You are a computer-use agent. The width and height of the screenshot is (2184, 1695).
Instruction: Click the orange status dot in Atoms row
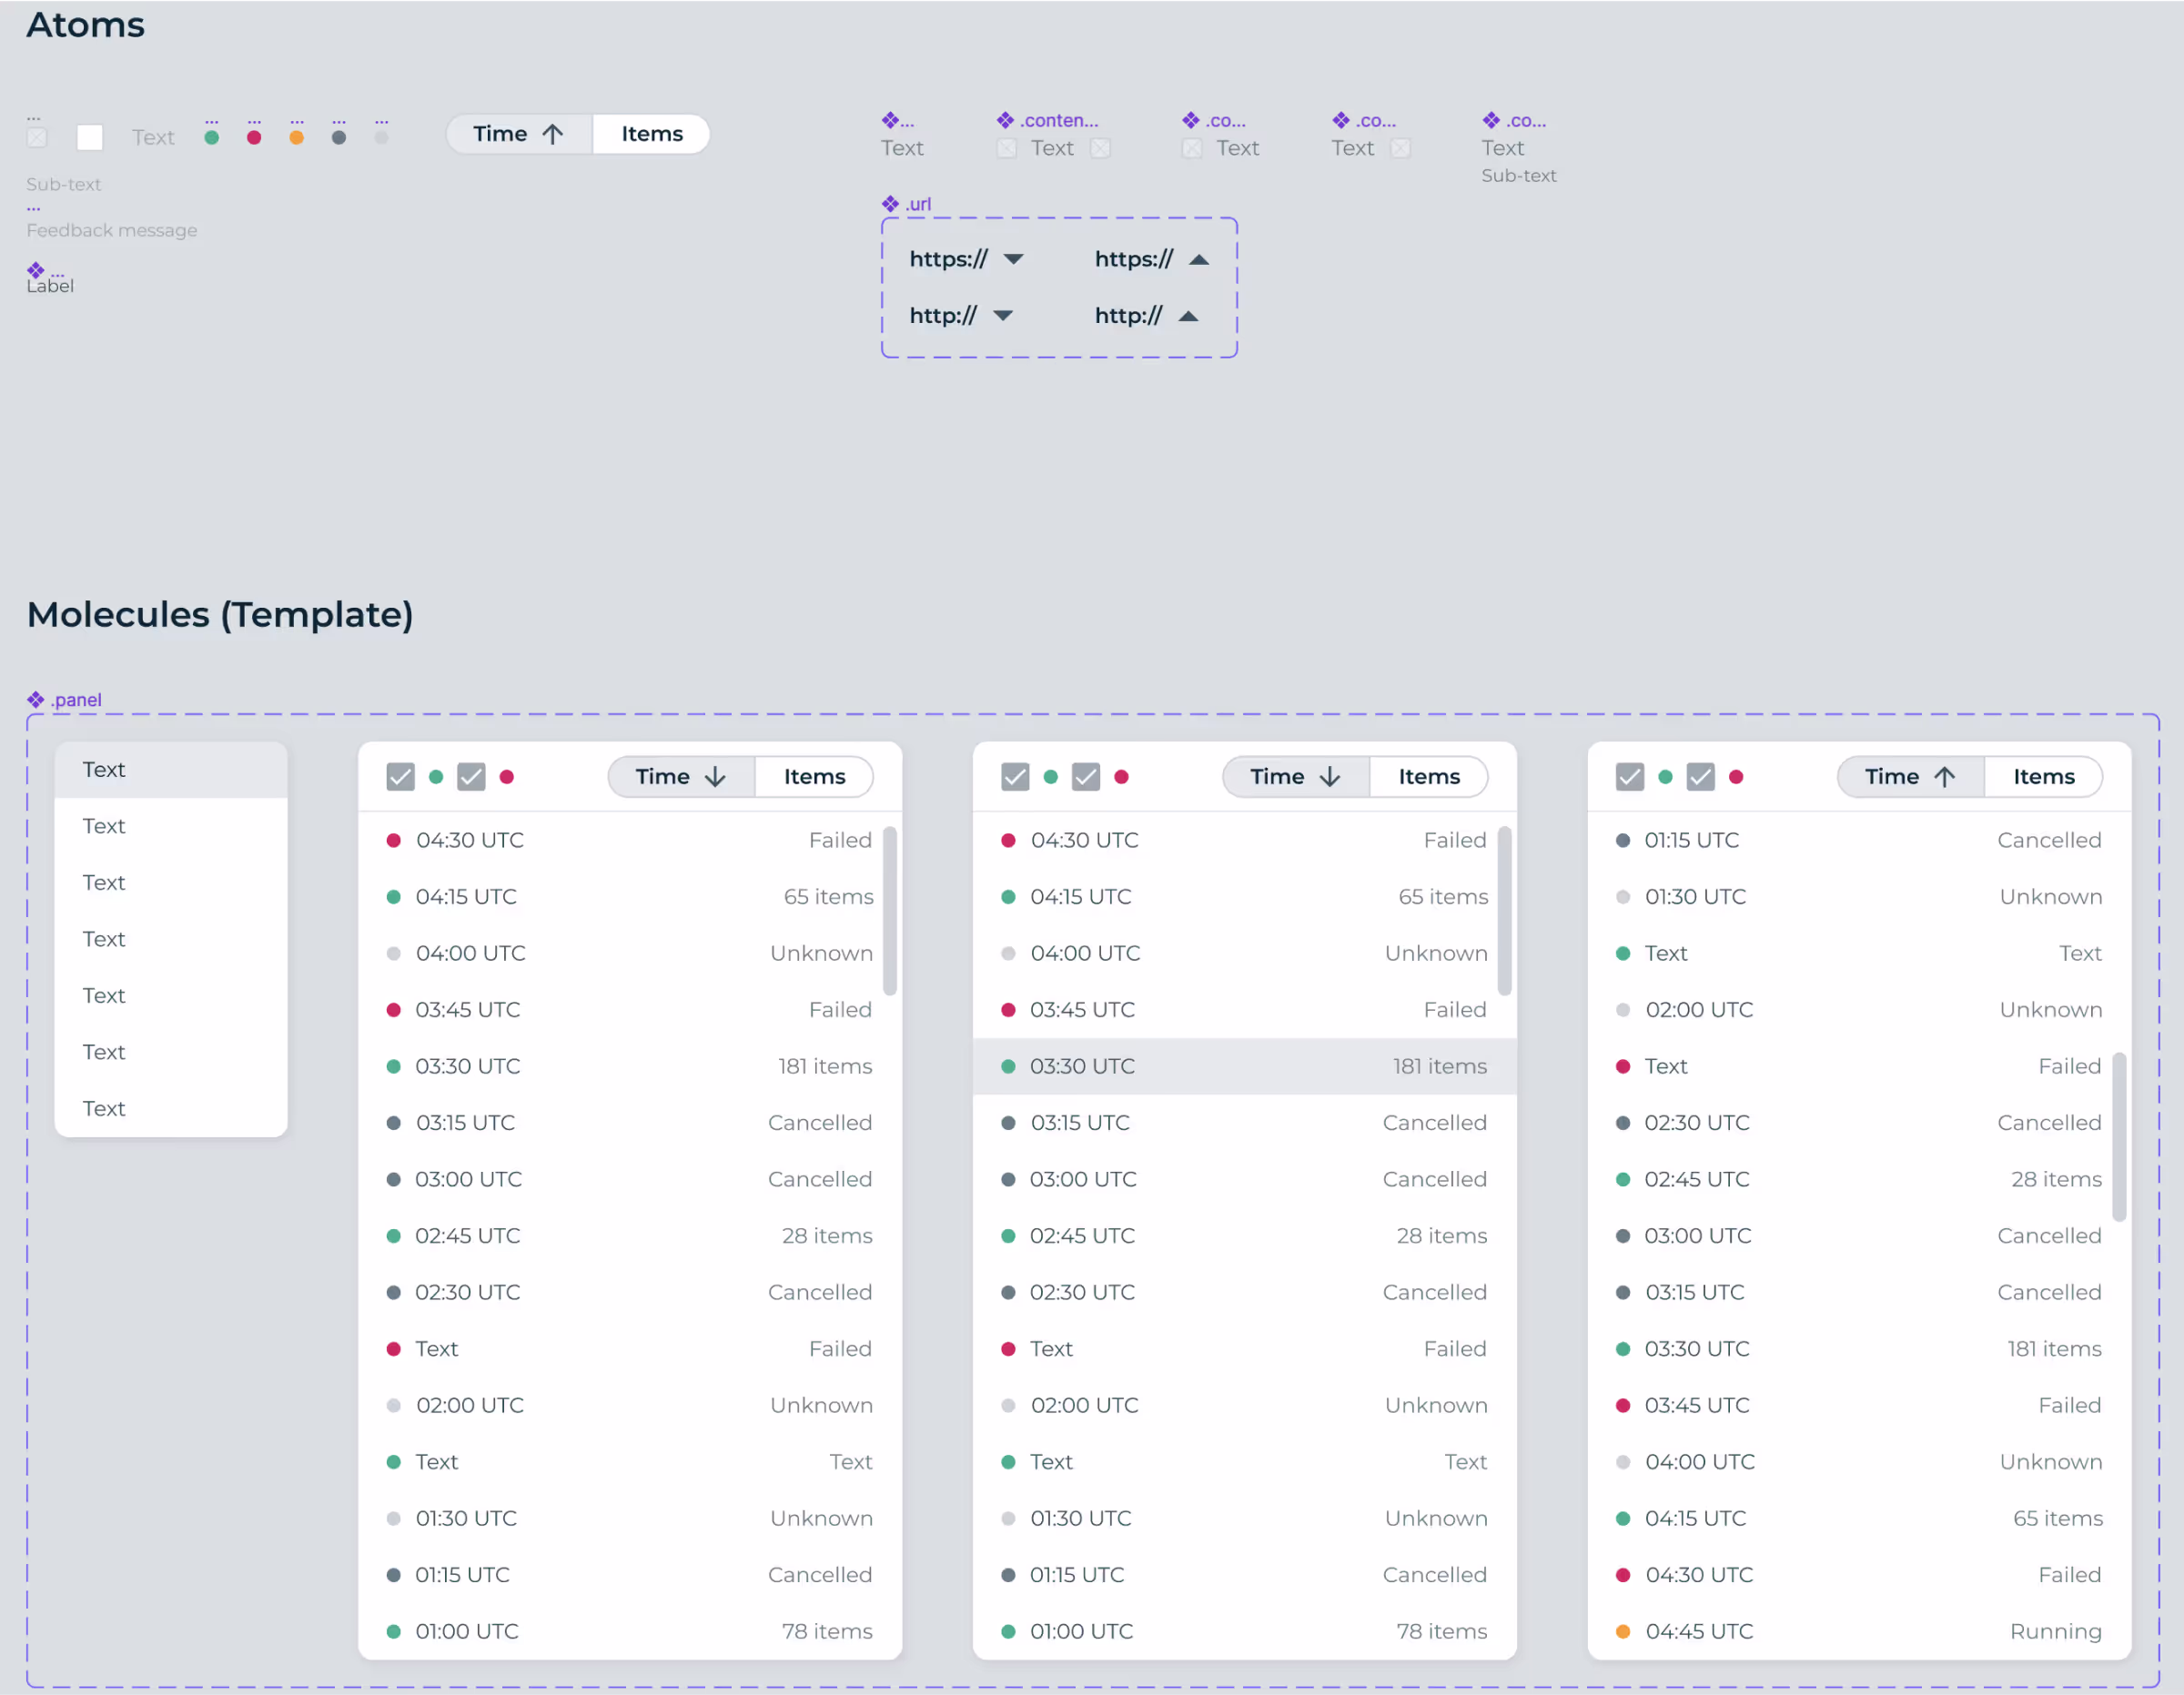[296, 138]
